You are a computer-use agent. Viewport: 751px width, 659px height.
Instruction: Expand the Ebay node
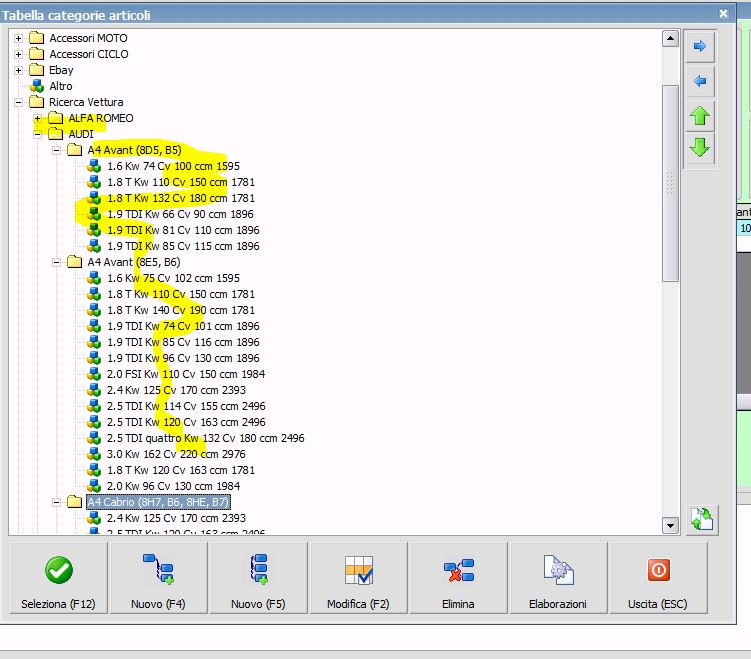point(18,70)
